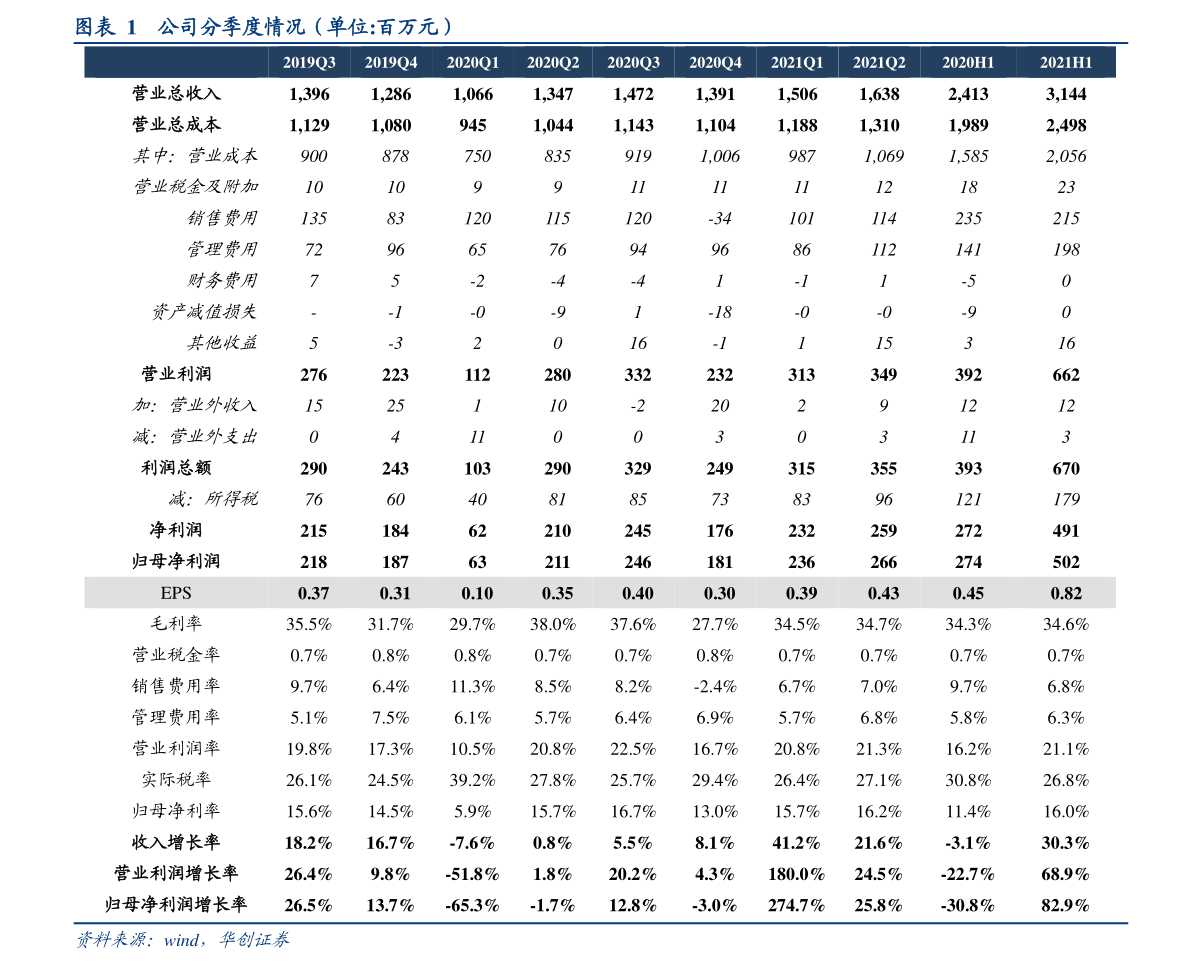Click the 2020Q3 column header
1191x969 pixels.
tap(633, 62)
